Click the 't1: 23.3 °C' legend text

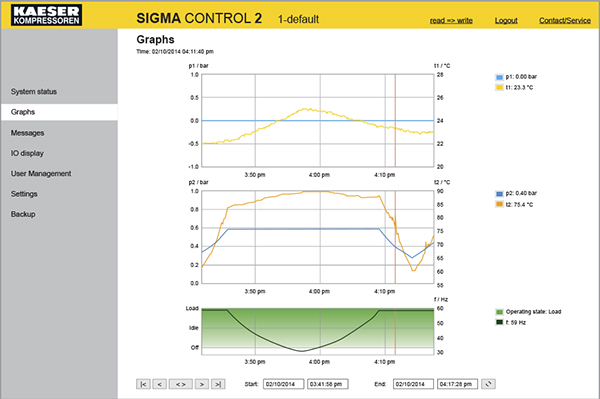tap(519, 88)
